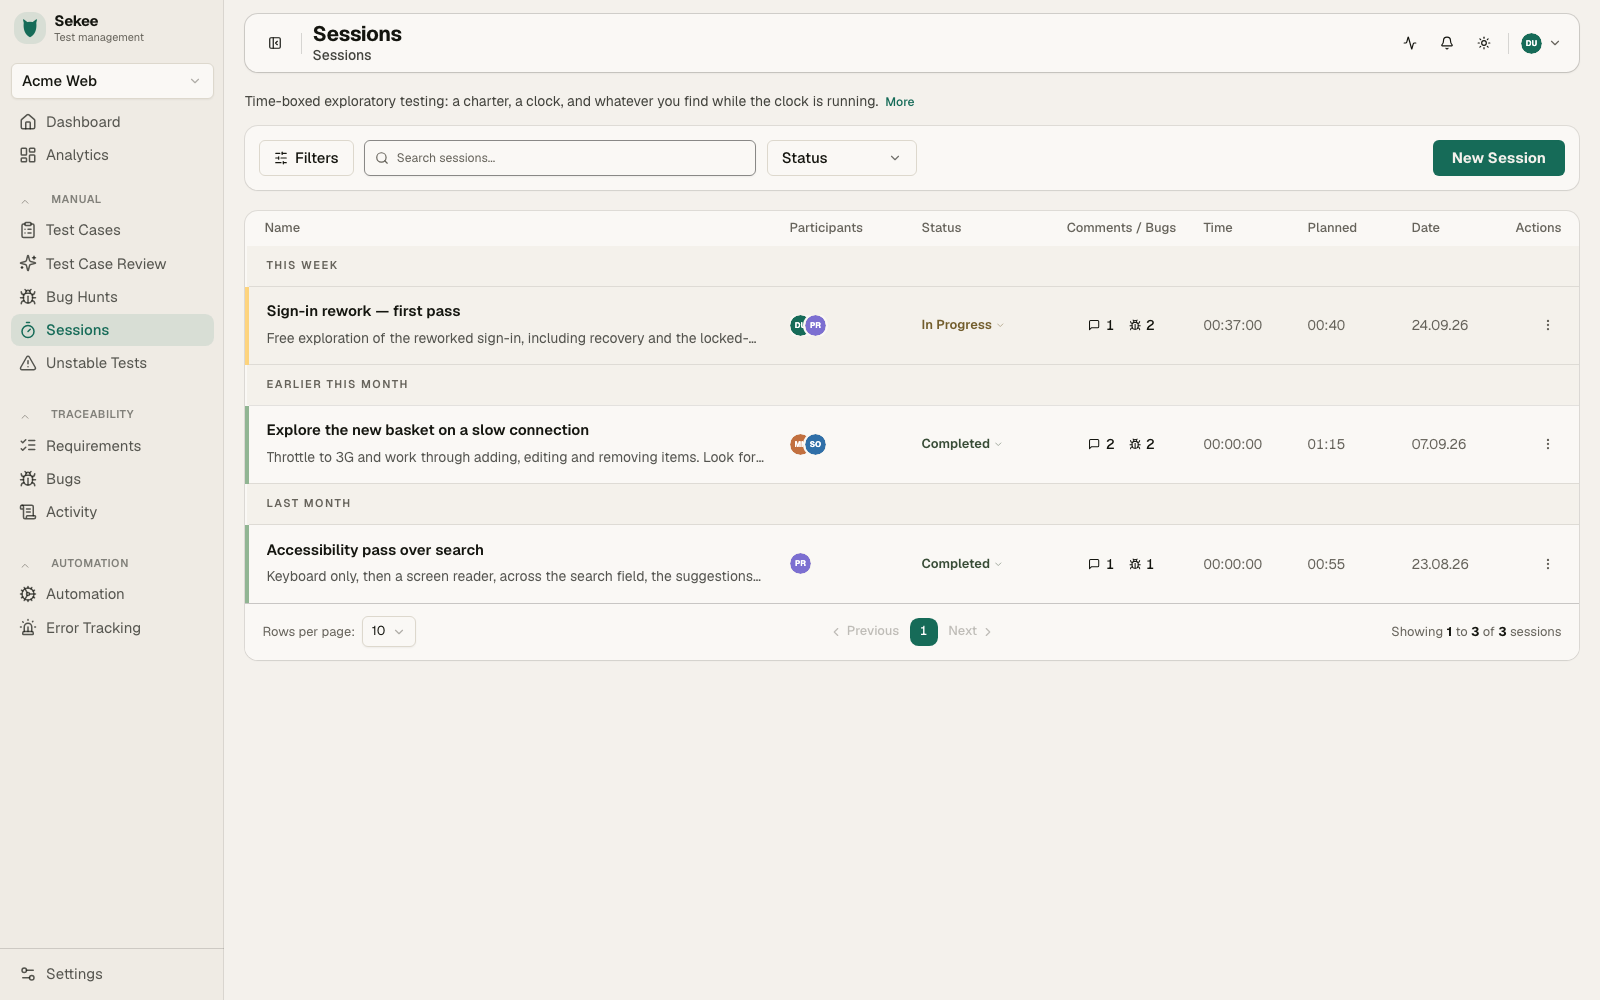Open the activity pulse icon in header
Viewport: 1600px width, 1000px height.
1410,43
